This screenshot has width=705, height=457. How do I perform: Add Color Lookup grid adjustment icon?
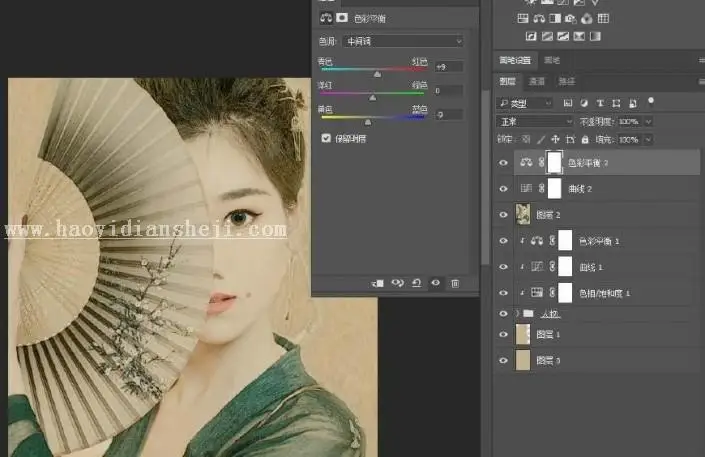[x=603, y=18]
